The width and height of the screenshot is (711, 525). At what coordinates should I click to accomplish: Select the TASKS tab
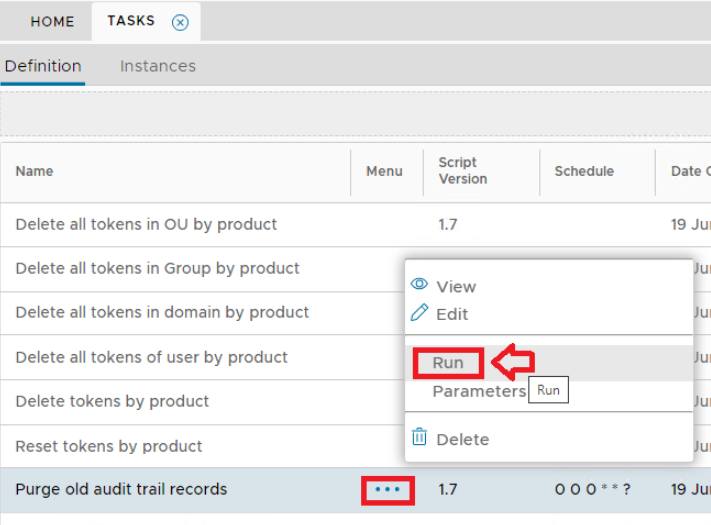tap(131, 21)
